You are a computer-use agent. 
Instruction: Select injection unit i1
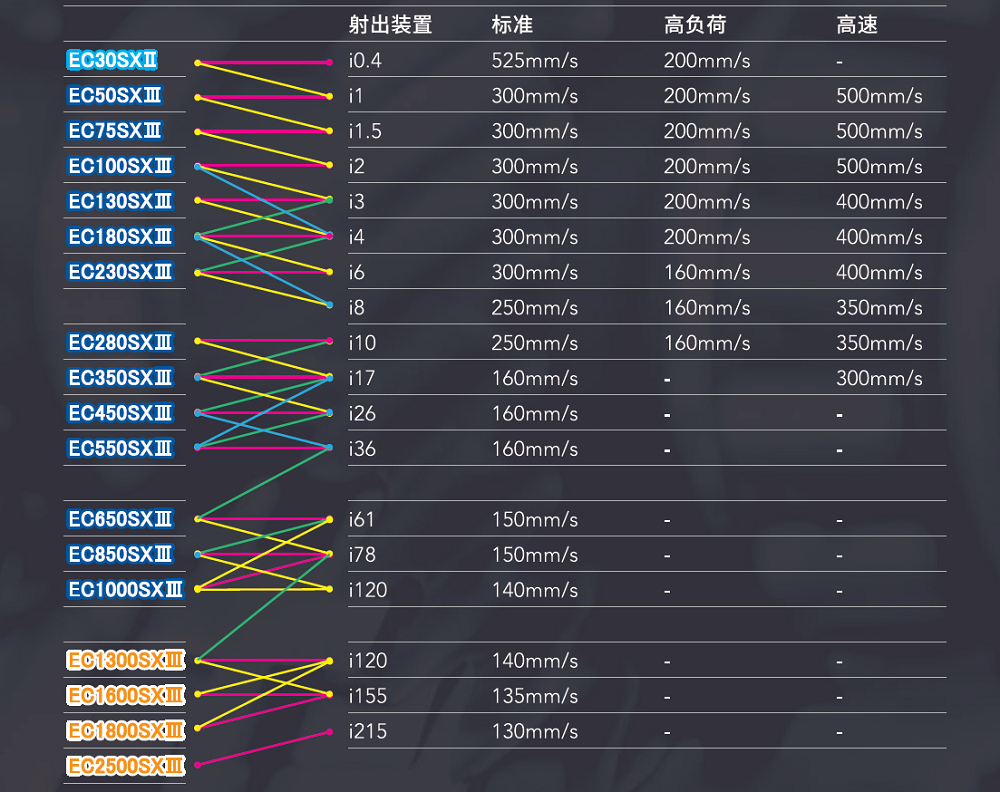356,96
